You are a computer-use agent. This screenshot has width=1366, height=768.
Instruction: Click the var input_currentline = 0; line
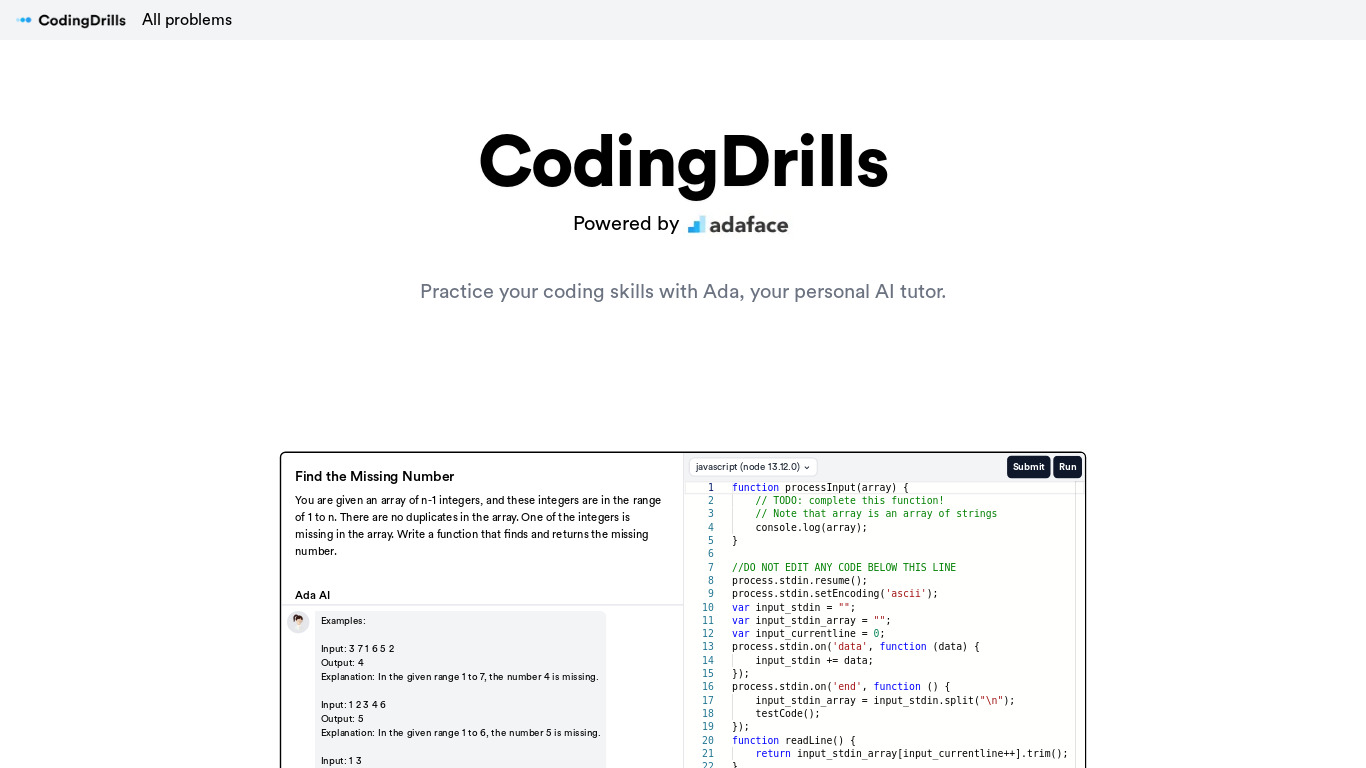pyautogui.click(x=808, y=634)
